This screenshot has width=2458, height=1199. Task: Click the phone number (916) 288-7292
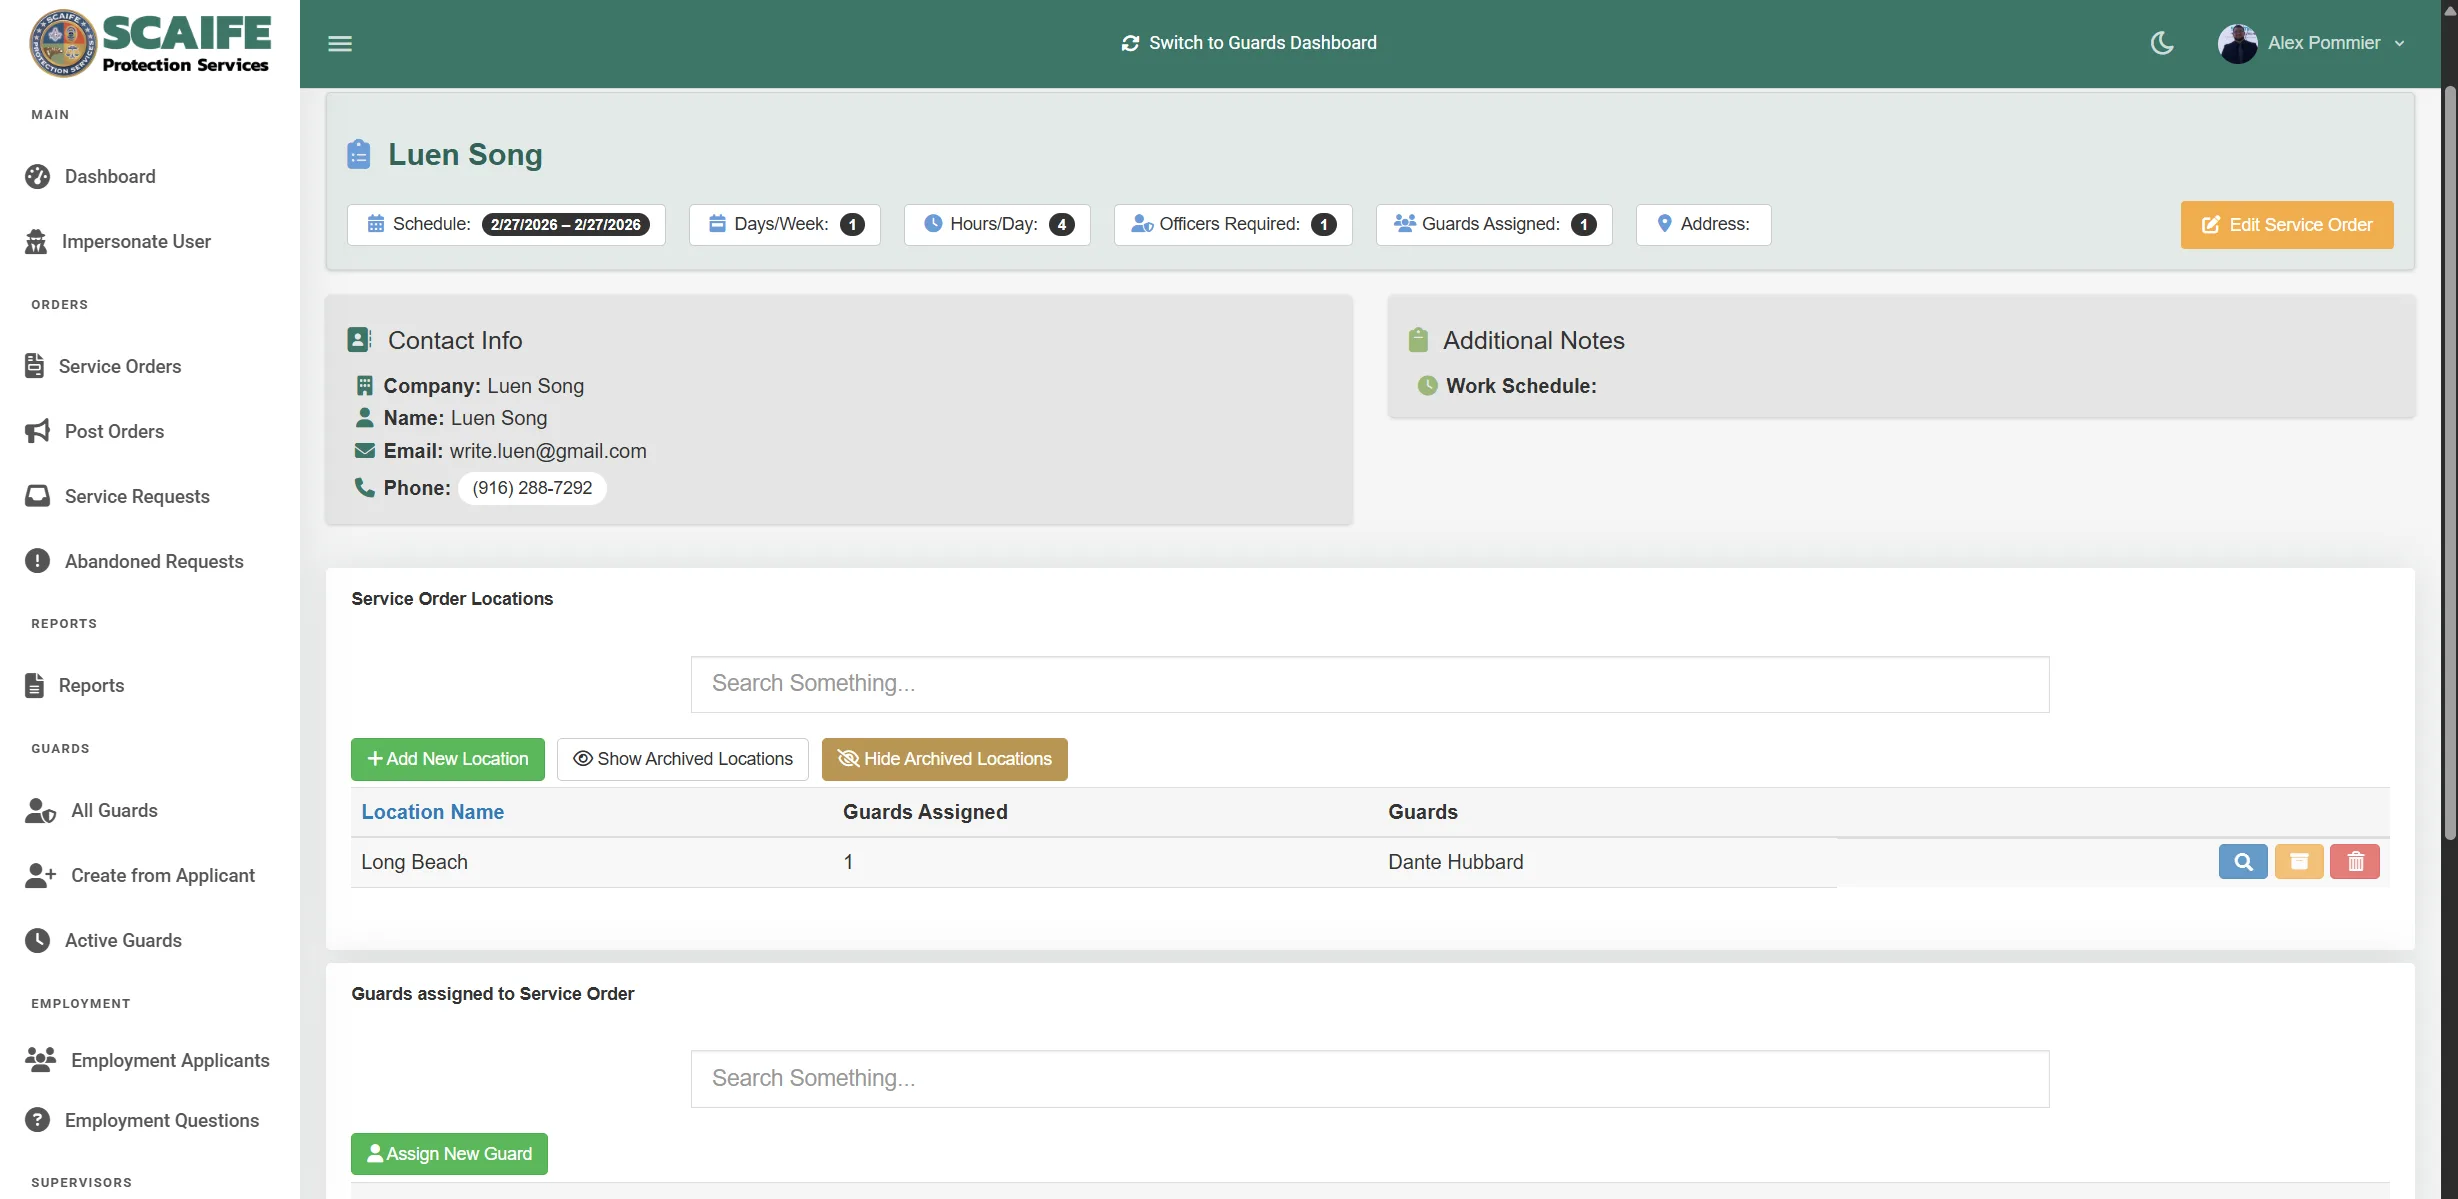(532, 489)
